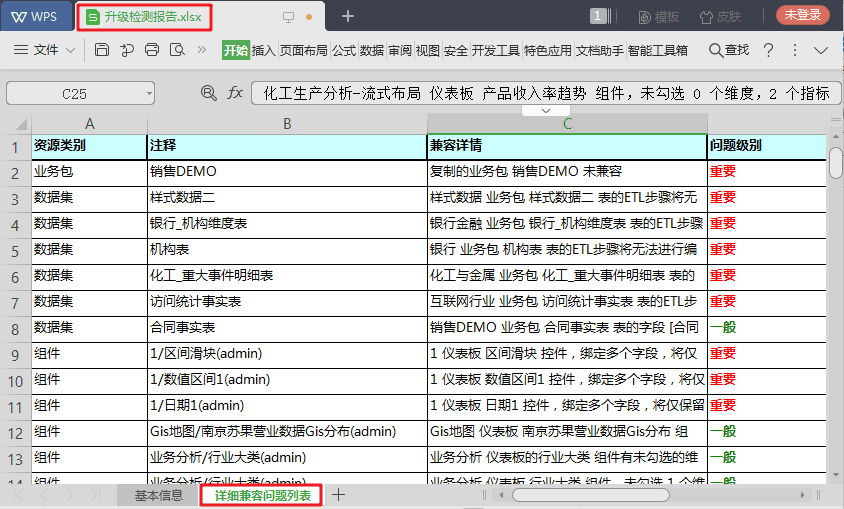
Task: Click the Save icon in toolbar
Action: pyautogui.click(x=102, y=50)
